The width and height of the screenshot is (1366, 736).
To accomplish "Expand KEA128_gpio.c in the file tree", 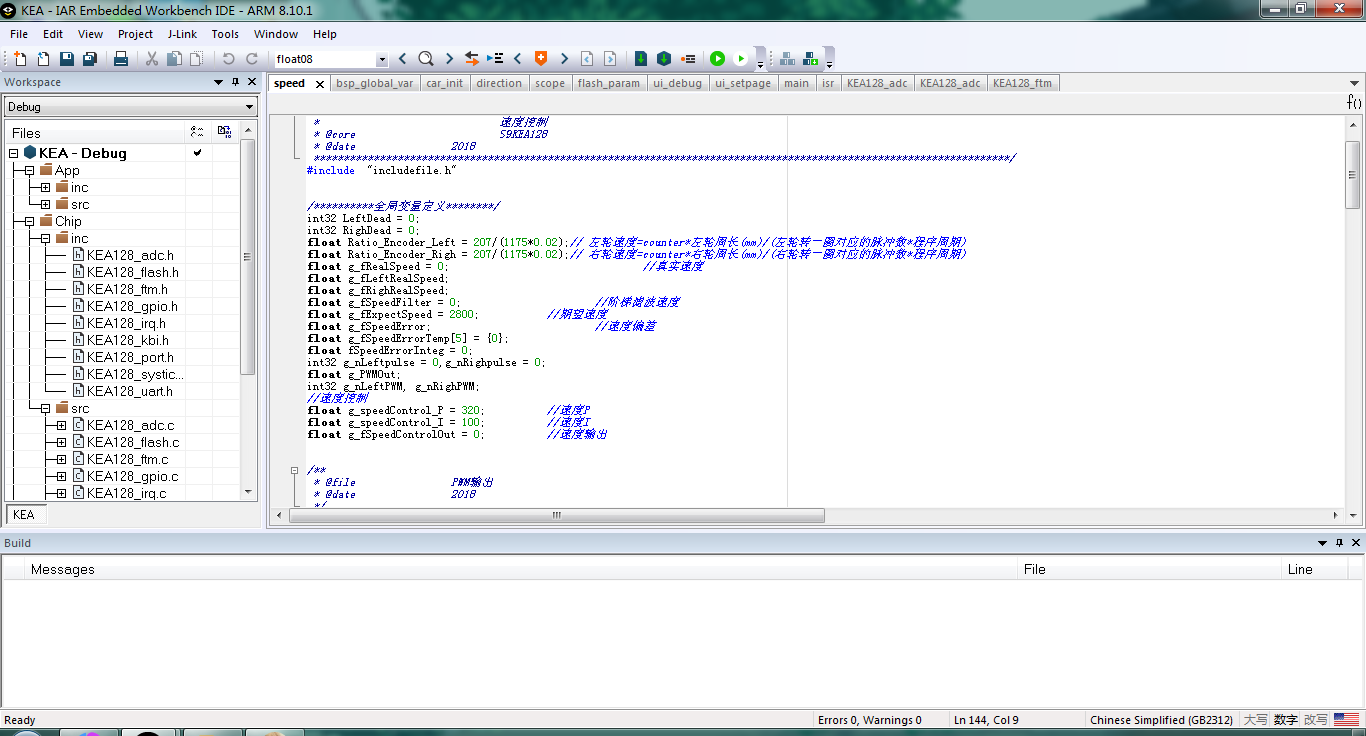I will (62, 477).
